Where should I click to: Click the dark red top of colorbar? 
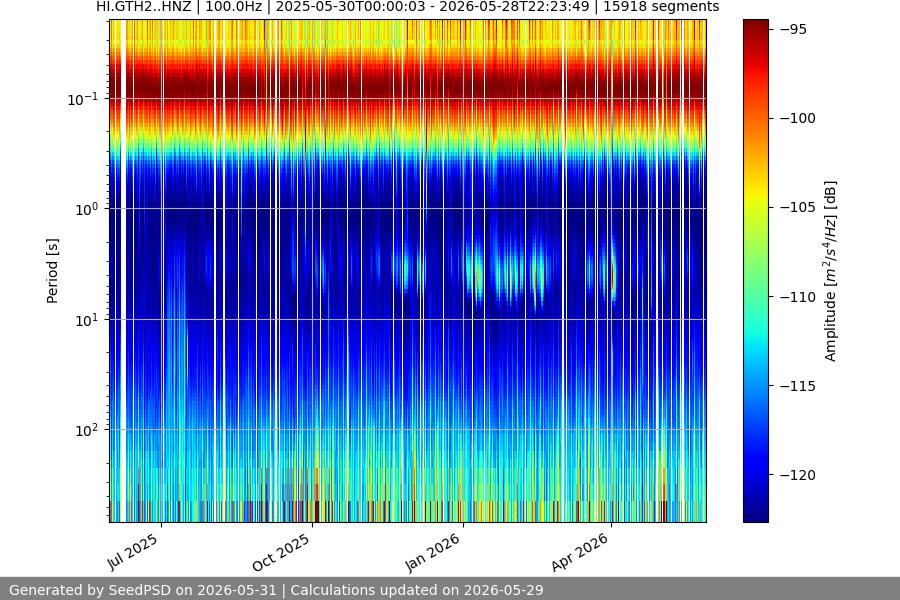coord(755,28)
